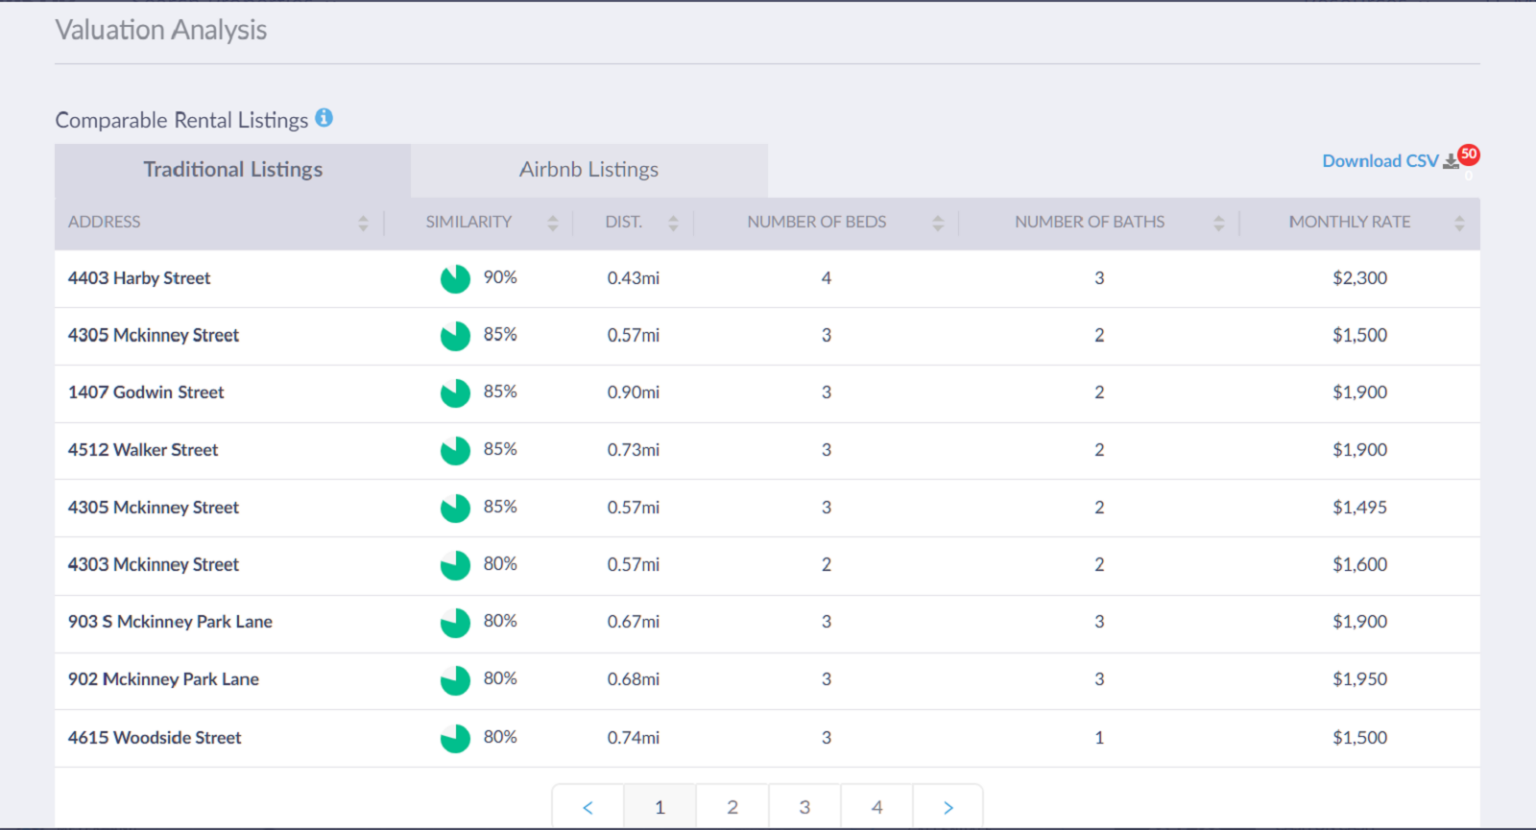Select the 4512 Walker Street listing
This screenshot has width=1536, height=830.
tap(142, 450)
